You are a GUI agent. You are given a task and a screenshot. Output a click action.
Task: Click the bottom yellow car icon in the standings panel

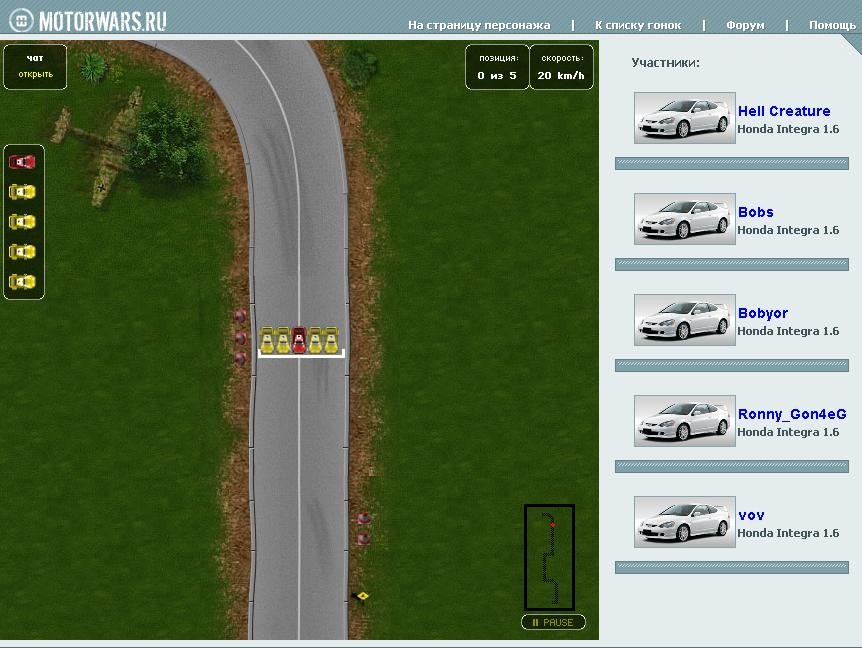23,282
